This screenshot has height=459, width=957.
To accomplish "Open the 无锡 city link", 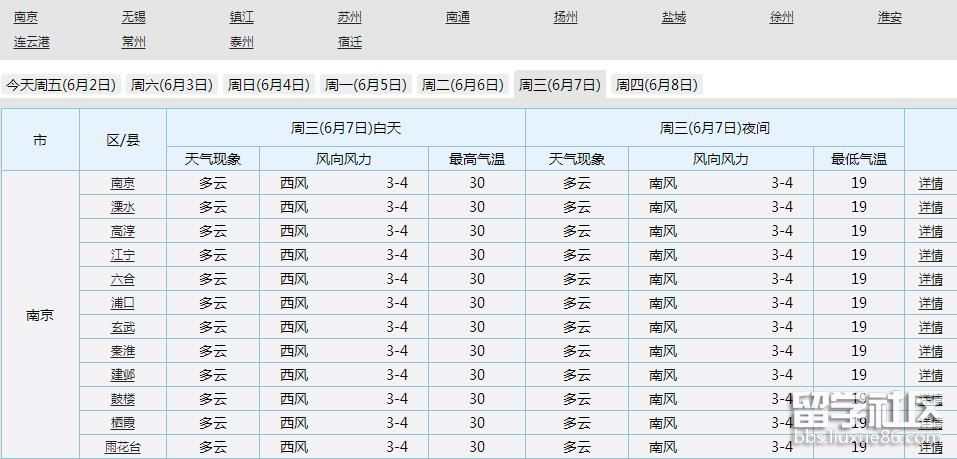I will (x=134, y=18).
